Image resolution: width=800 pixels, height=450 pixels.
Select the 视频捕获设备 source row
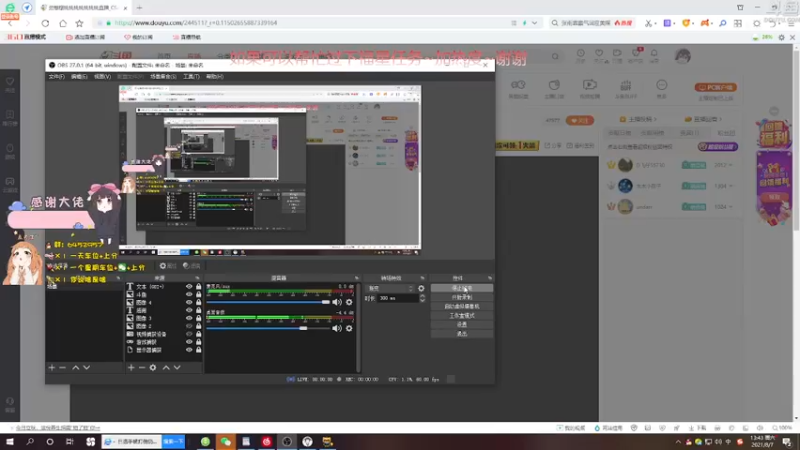(x=163, y=334)
